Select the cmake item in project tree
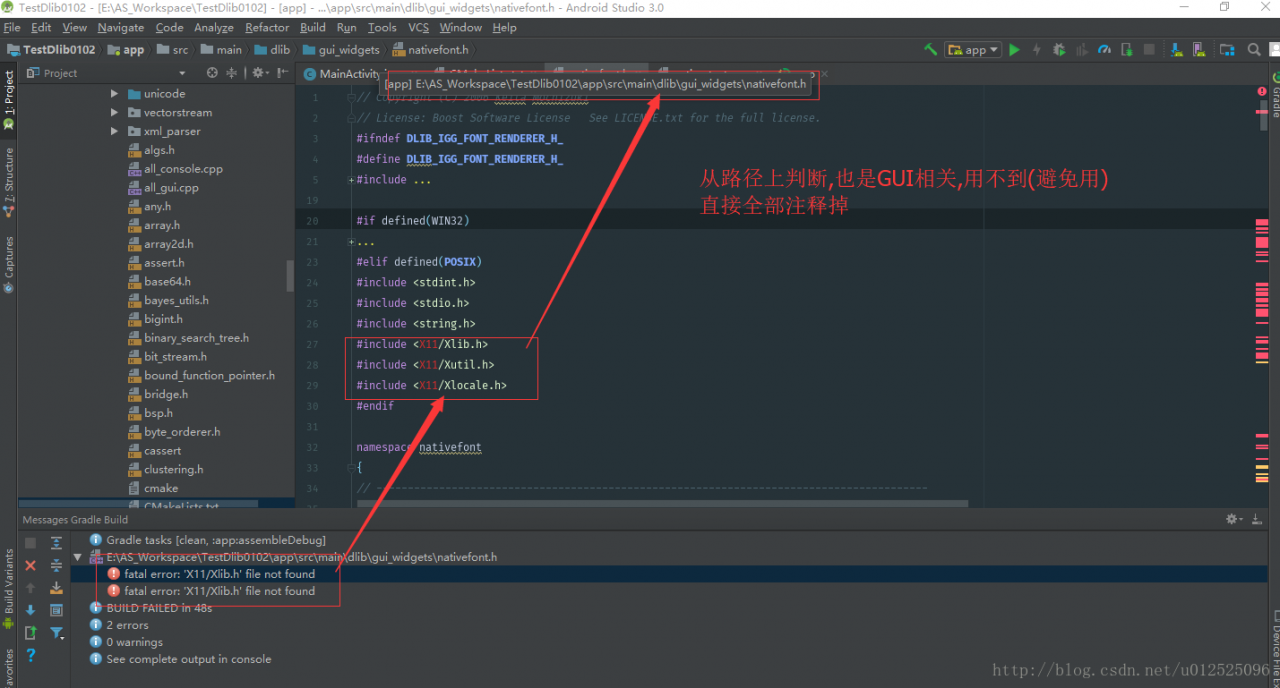 (x=153, y=488)
